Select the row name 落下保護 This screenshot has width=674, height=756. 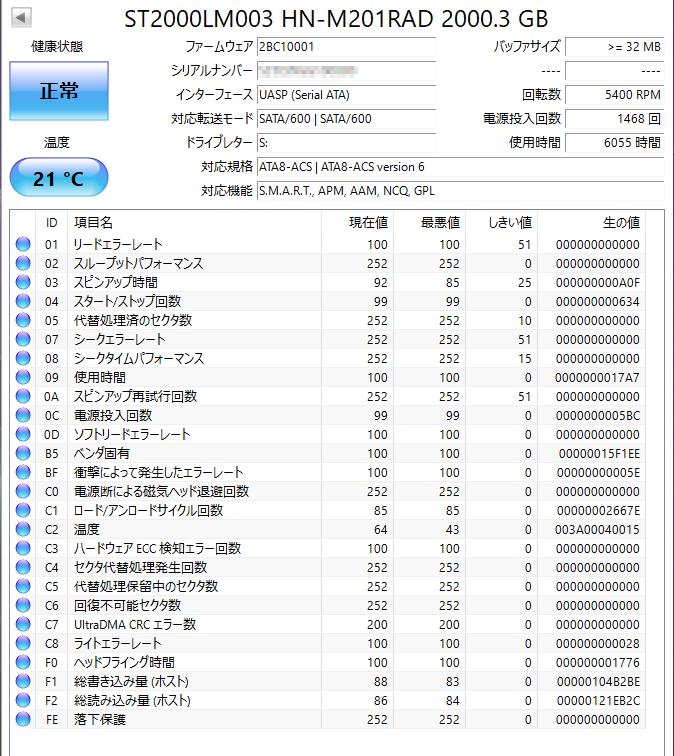point(99,719)
